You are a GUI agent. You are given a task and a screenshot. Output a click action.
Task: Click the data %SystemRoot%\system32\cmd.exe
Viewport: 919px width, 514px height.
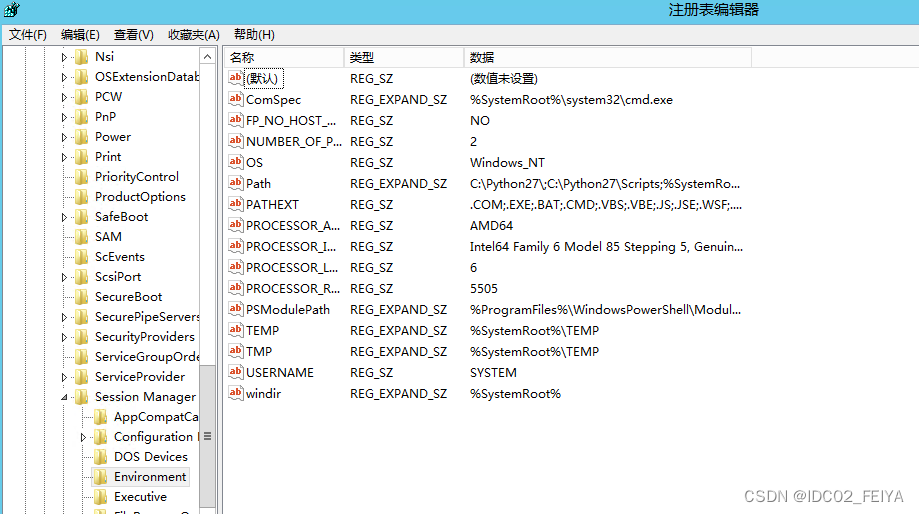click(571, 100)
